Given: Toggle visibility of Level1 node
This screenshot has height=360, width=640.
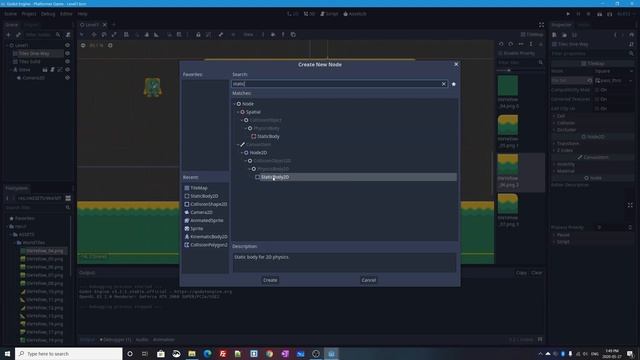Looking at the screenshot, I should pyautogui.click(x=67, y=45).
